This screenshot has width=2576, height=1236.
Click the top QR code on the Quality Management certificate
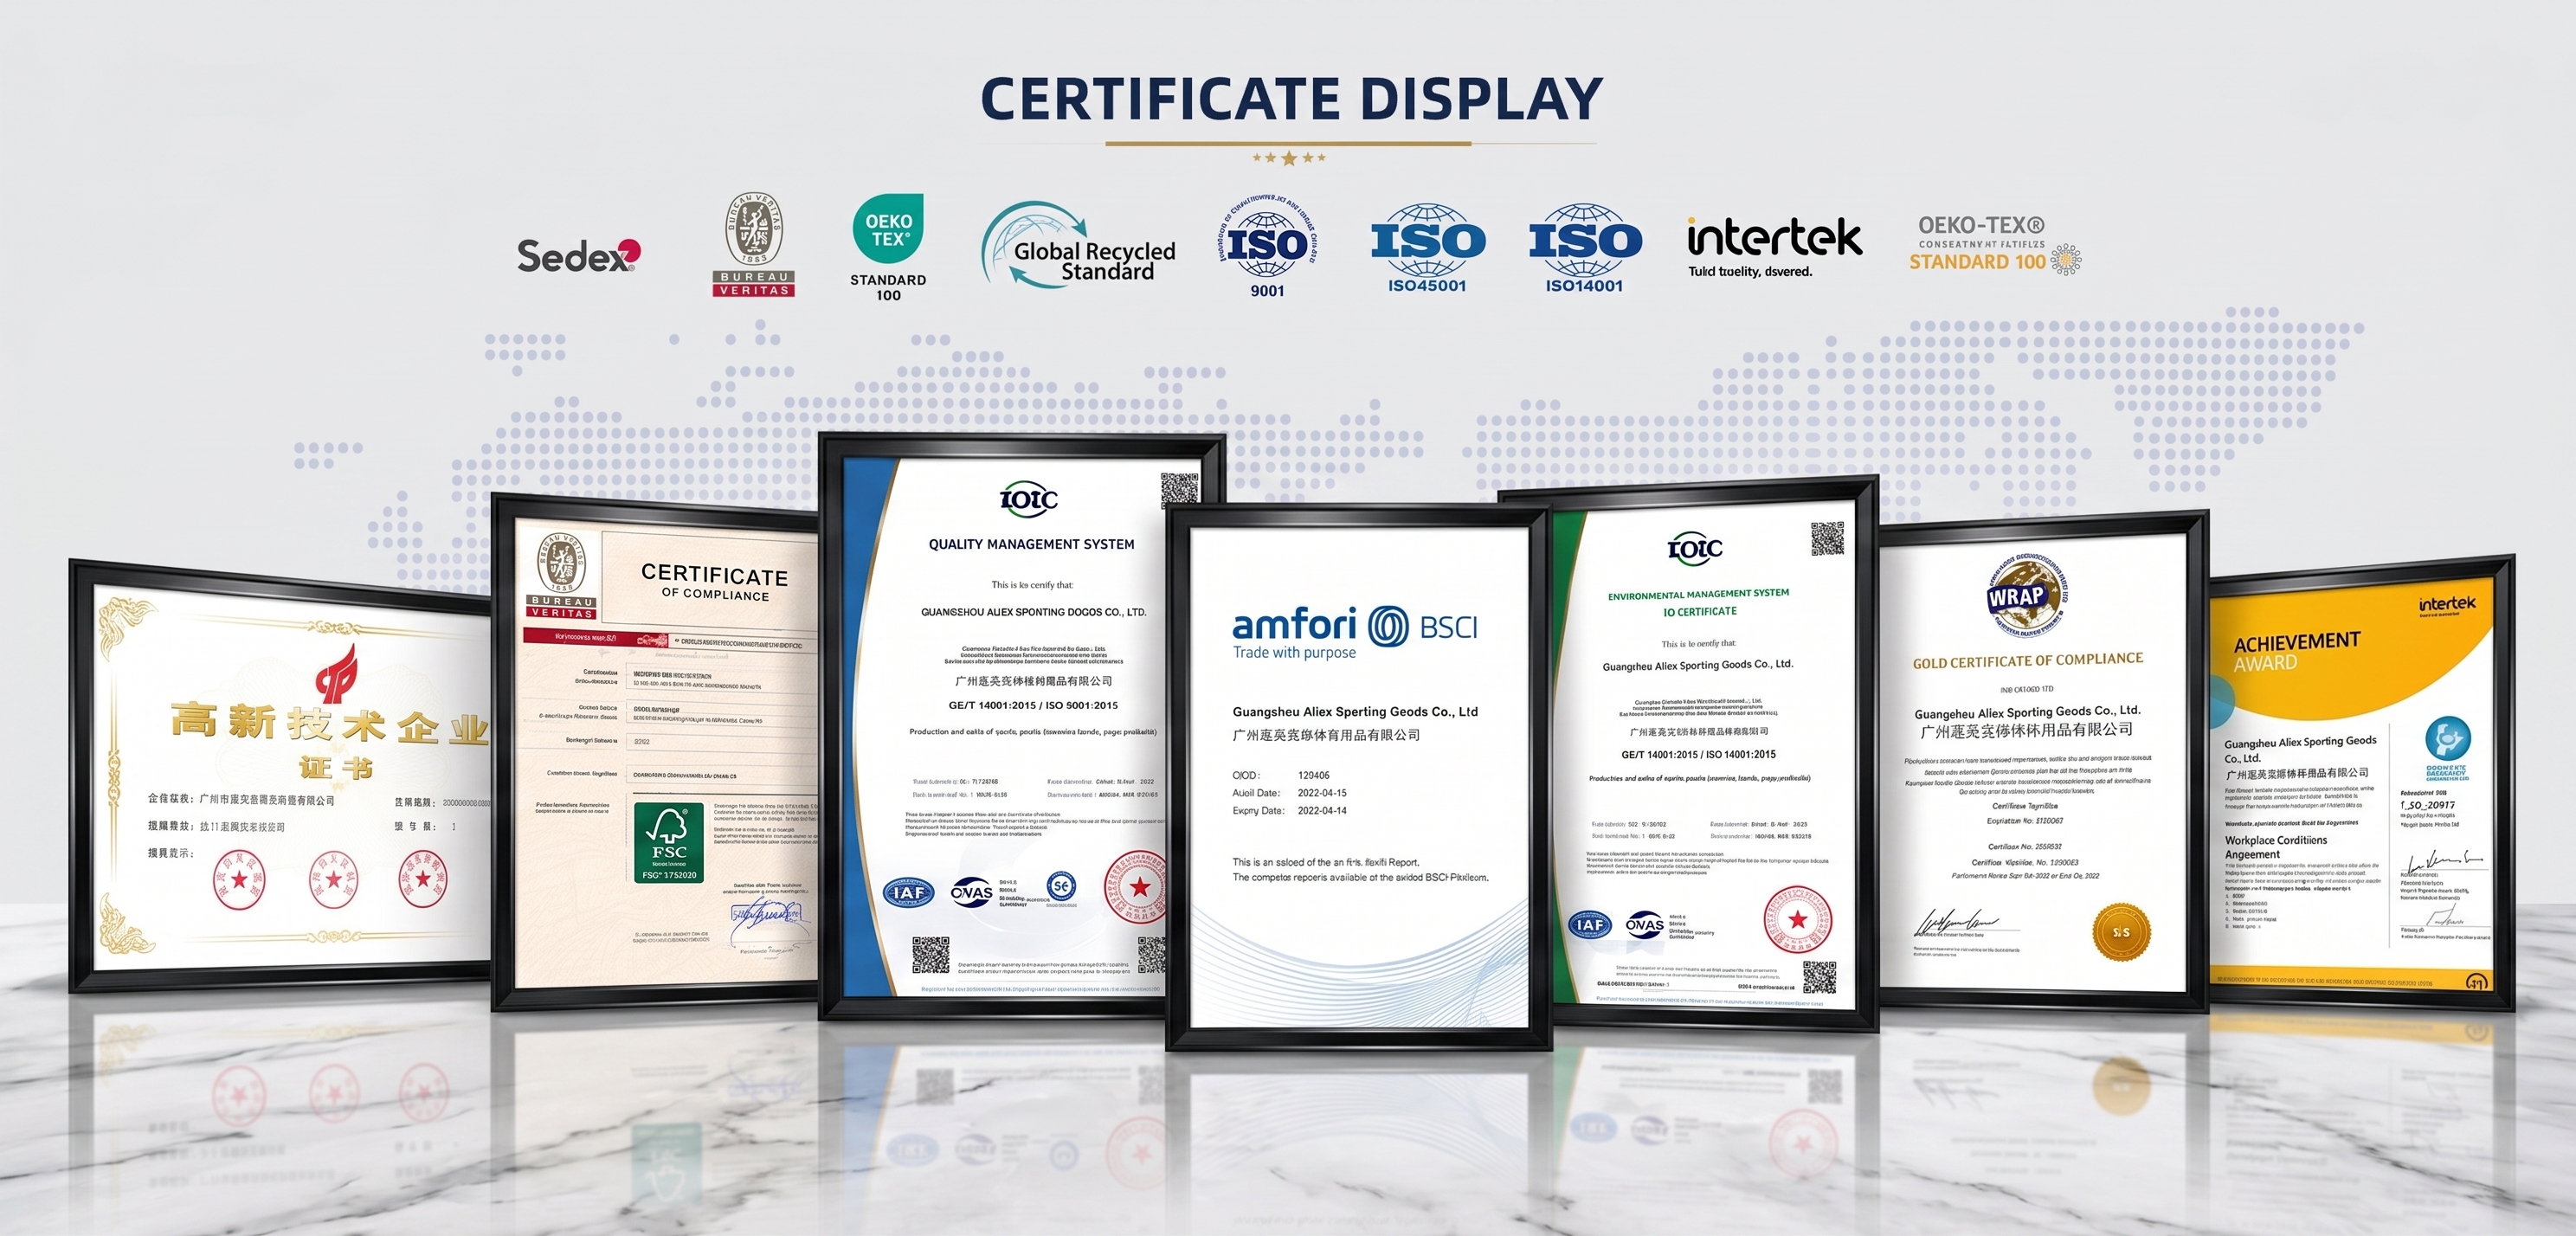[1179, 489]
